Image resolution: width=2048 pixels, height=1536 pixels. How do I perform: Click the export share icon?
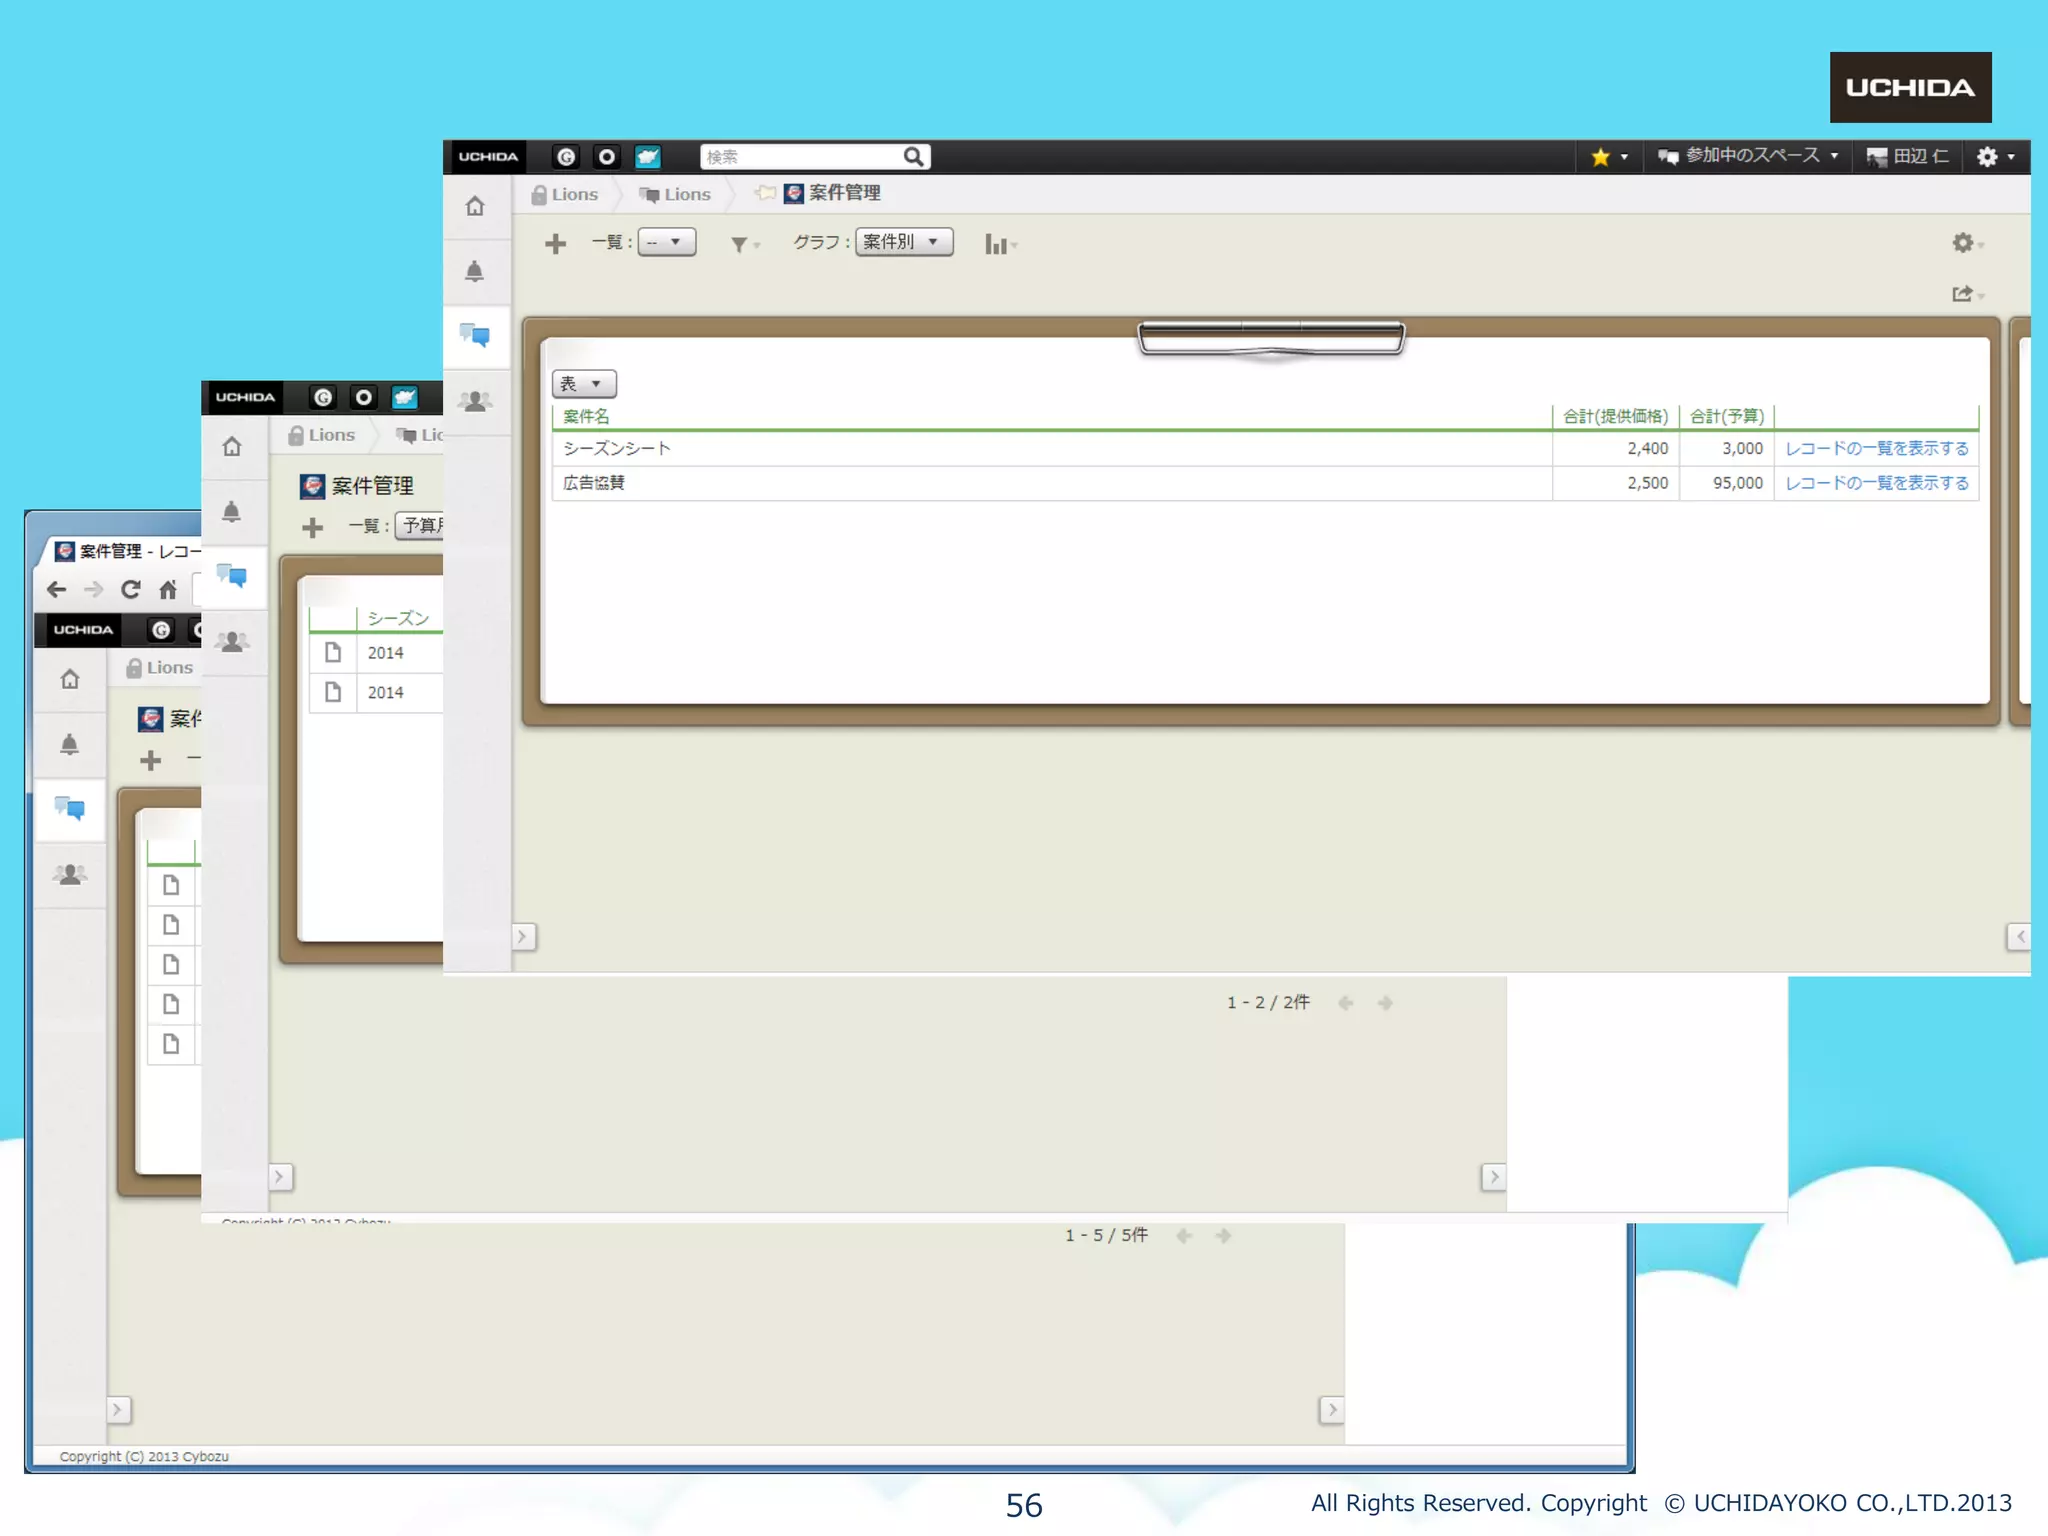coord(1963,293)
